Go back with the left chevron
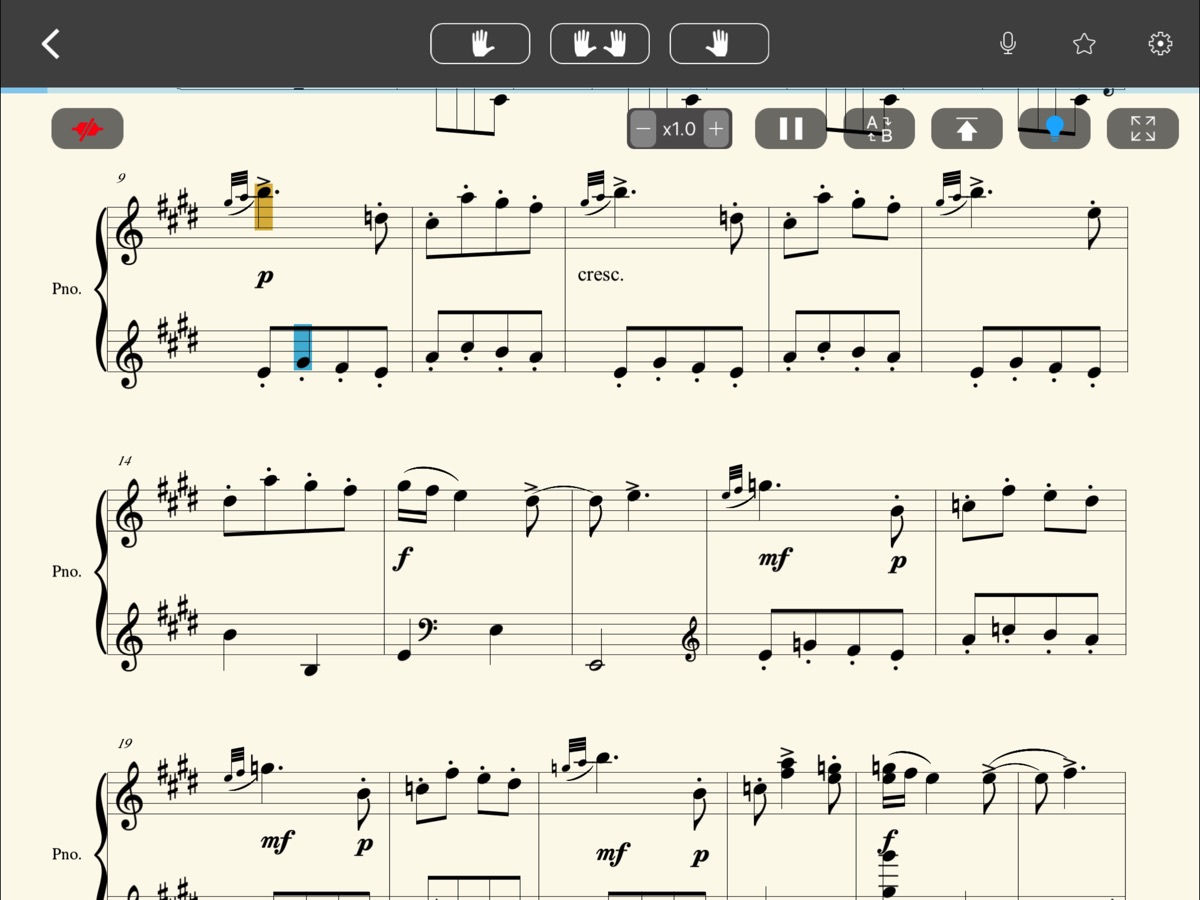 point(51,44)
